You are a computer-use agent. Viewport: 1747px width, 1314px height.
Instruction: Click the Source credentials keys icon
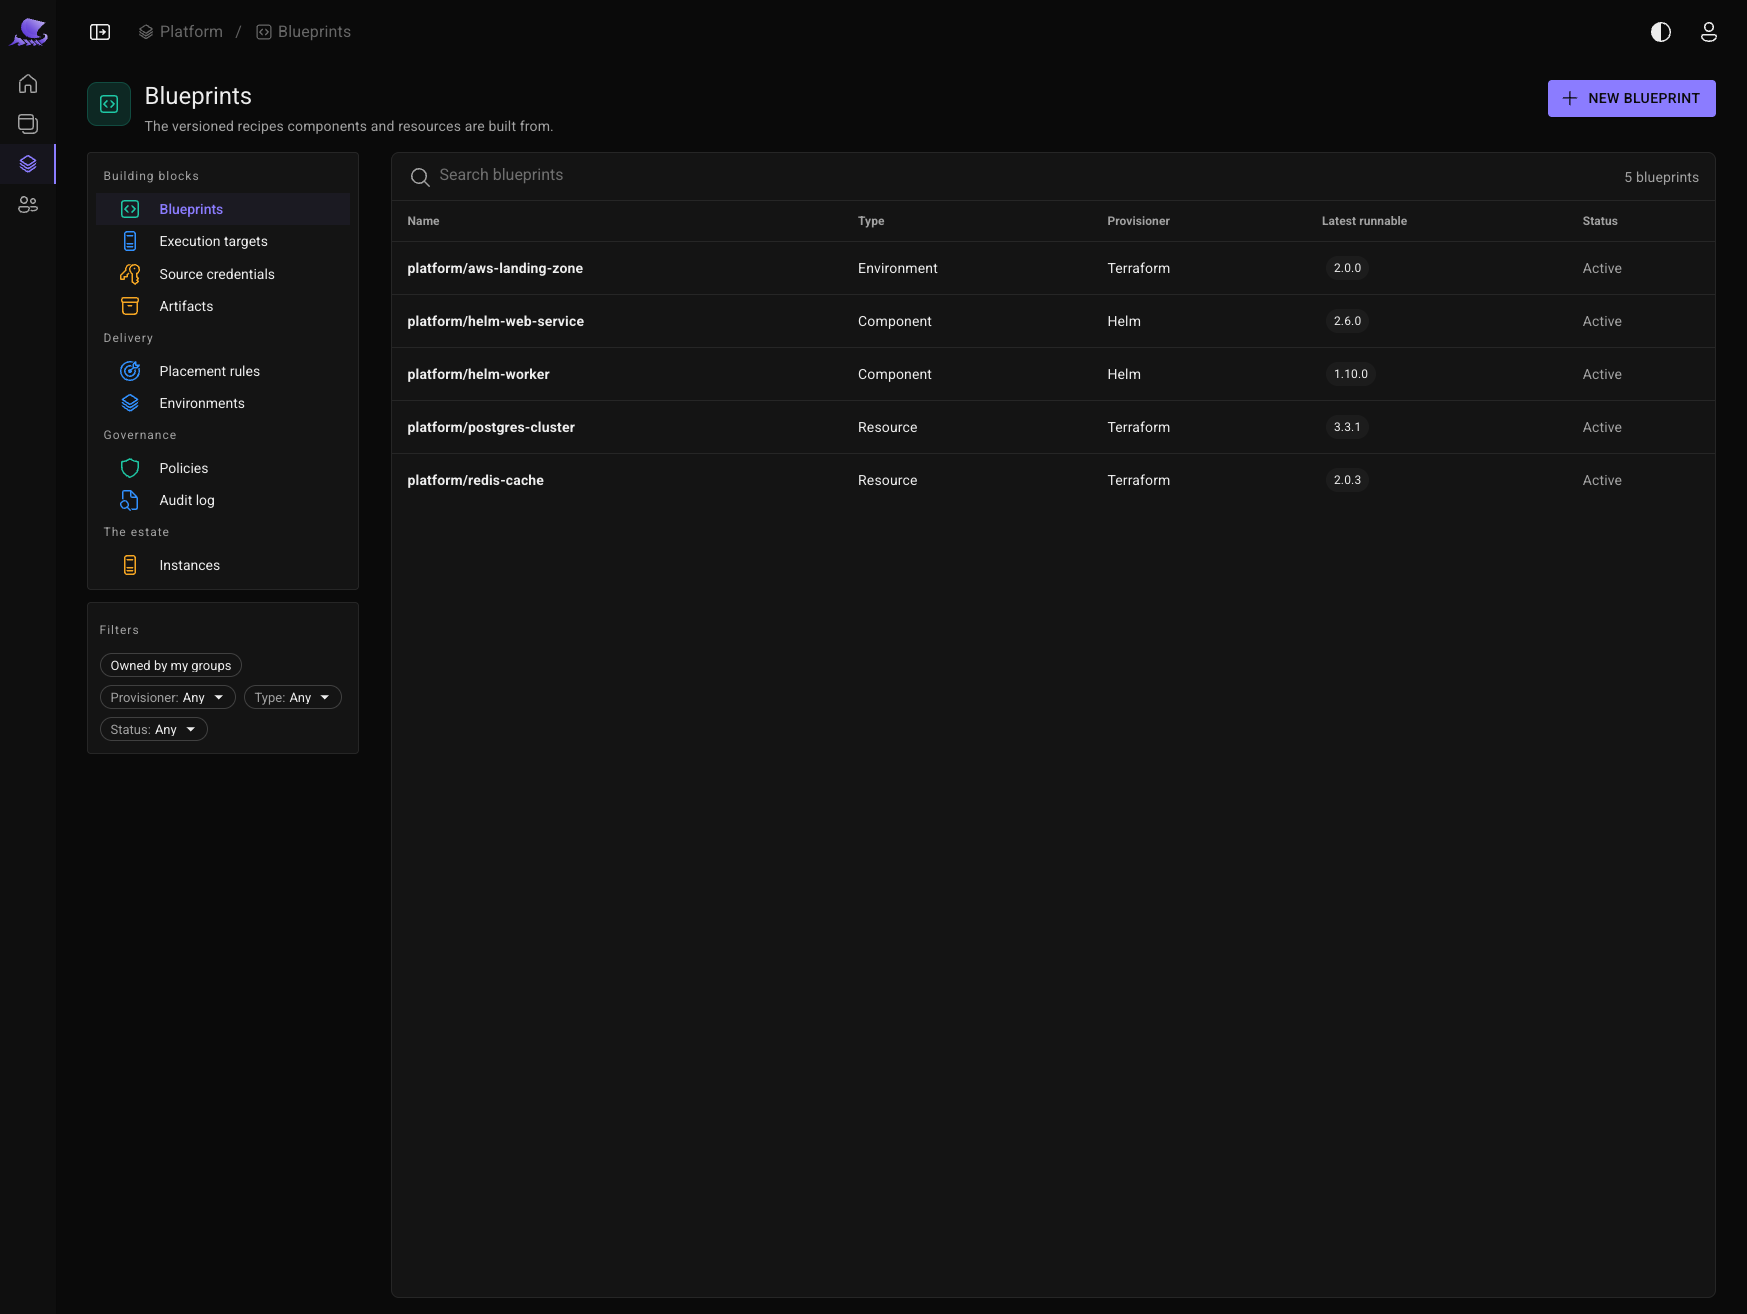tap(130, 274)
